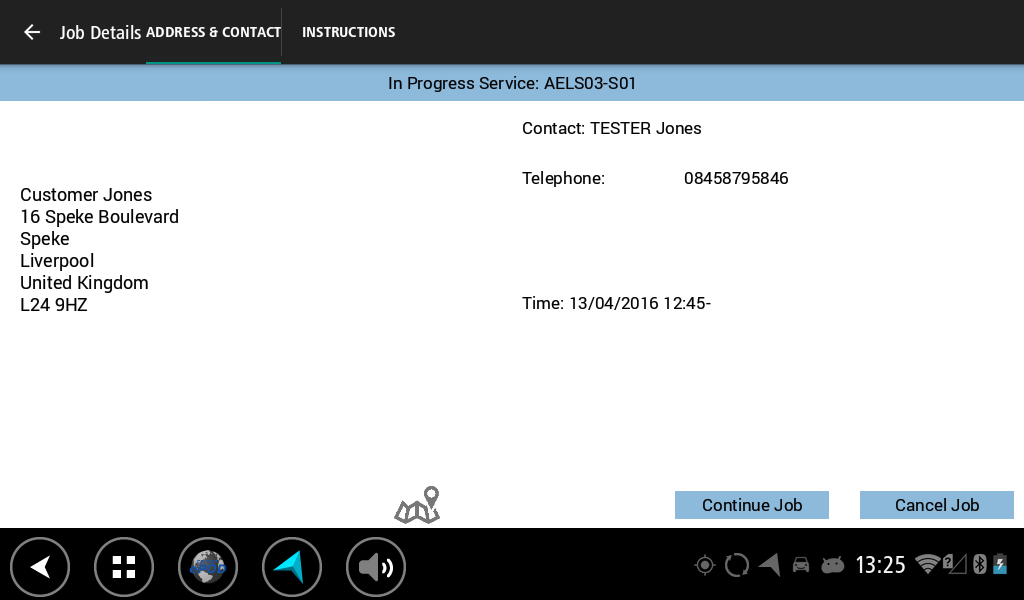Tap the grey navigation arrow status icon

pos(769,565)
